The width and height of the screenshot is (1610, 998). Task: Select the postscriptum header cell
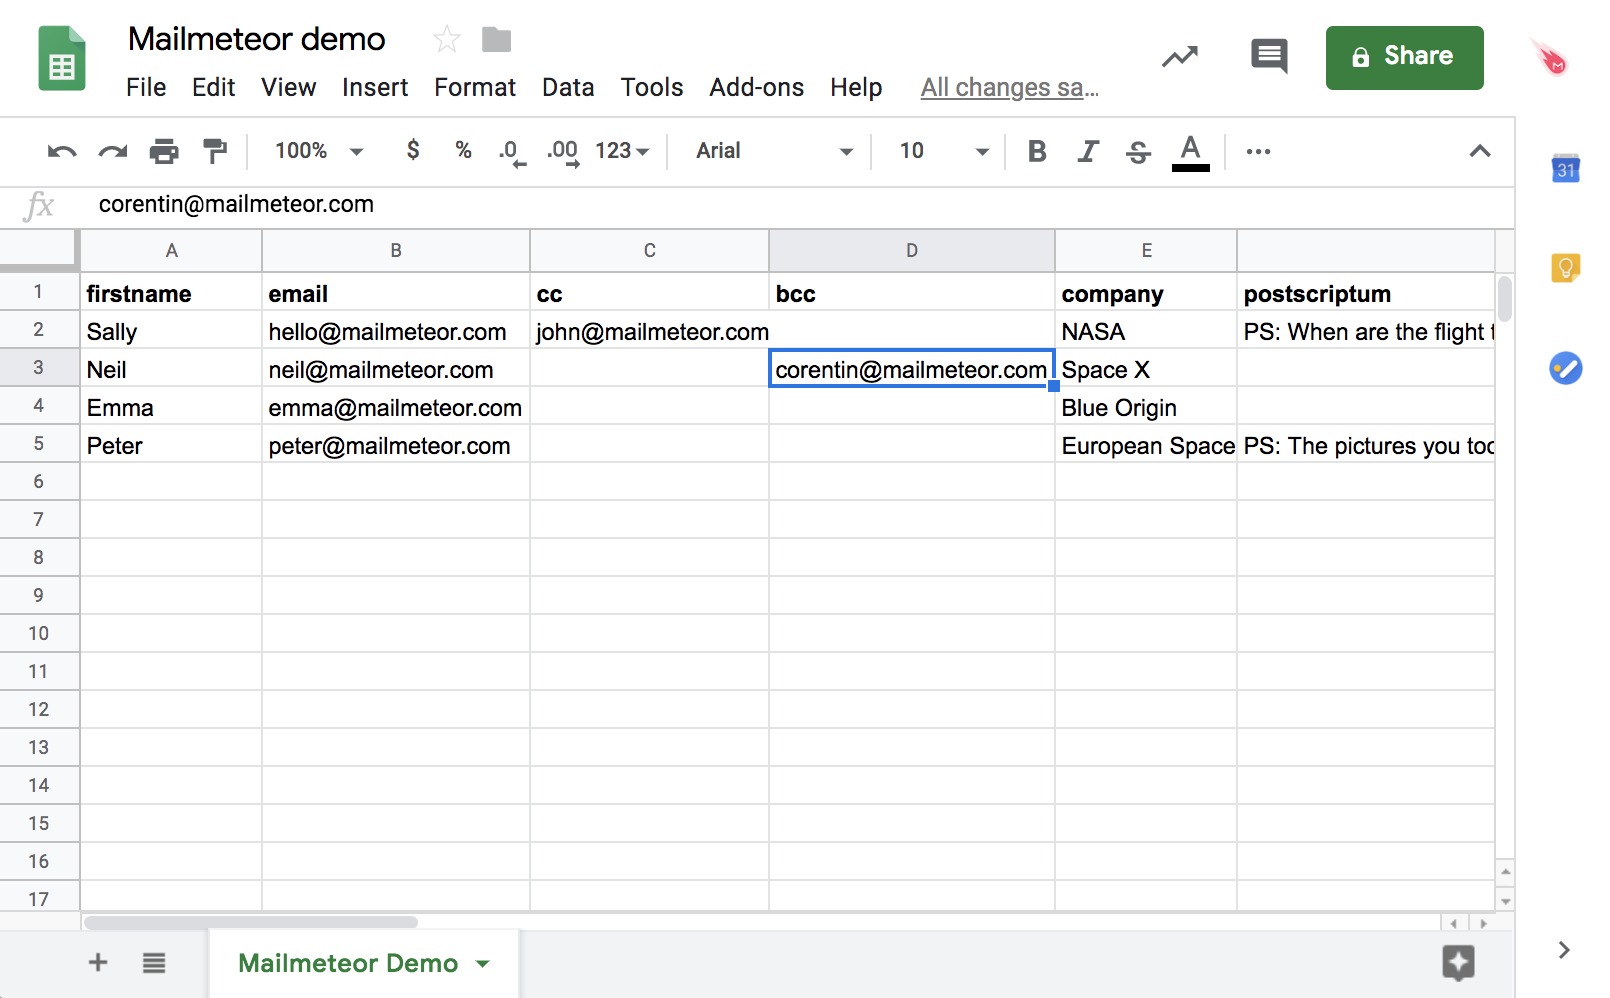[1366, 293]
